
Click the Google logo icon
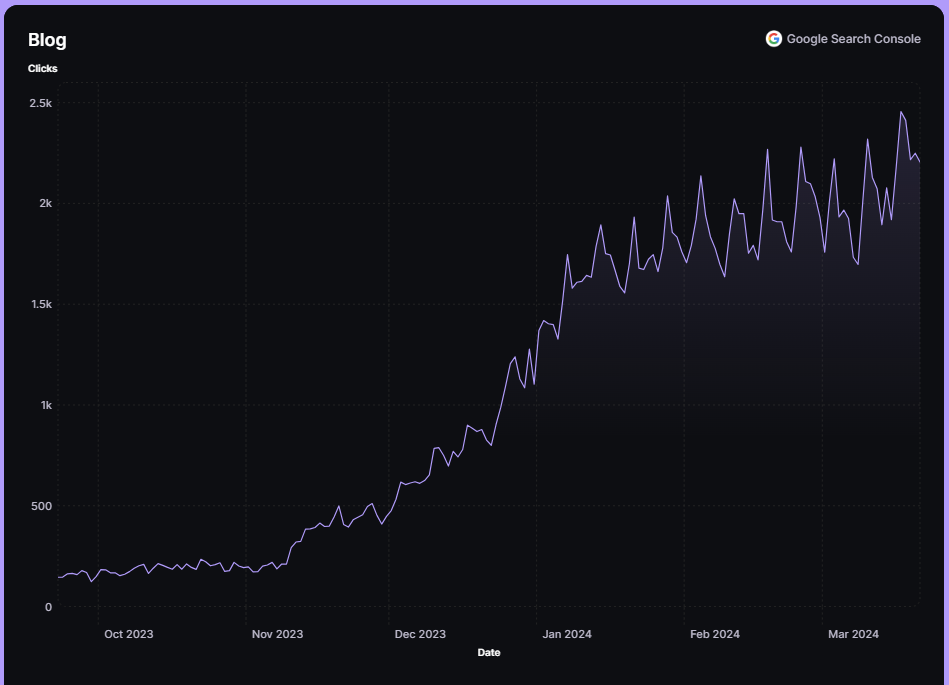pyautogui.click(x=773, y=39)
